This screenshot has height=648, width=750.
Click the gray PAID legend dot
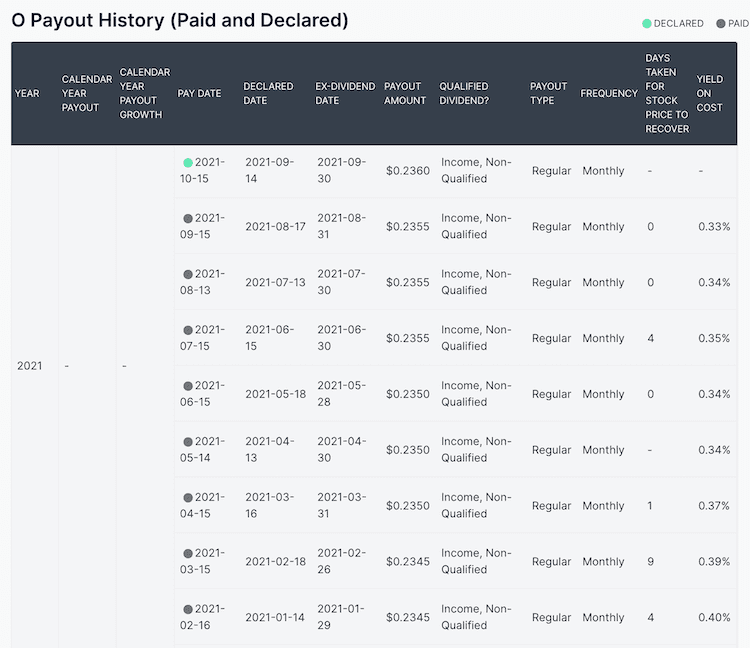[721, 23]
